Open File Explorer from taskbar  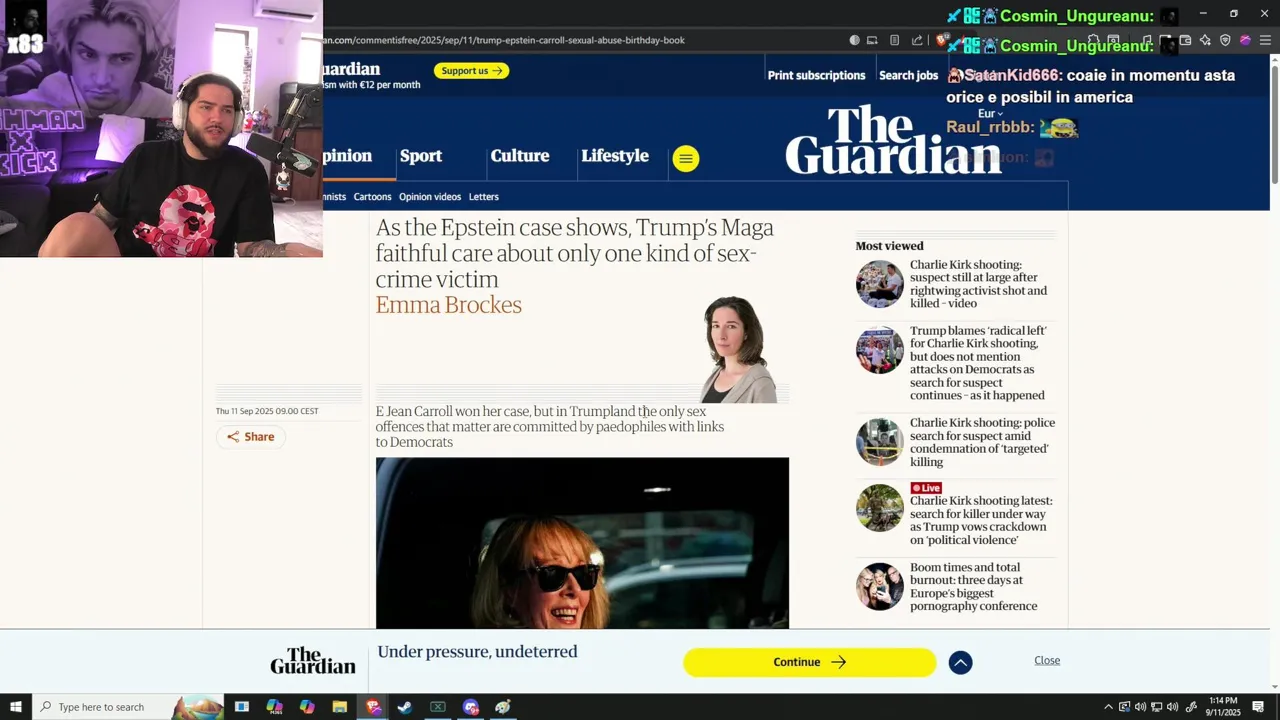coord(340,707)
